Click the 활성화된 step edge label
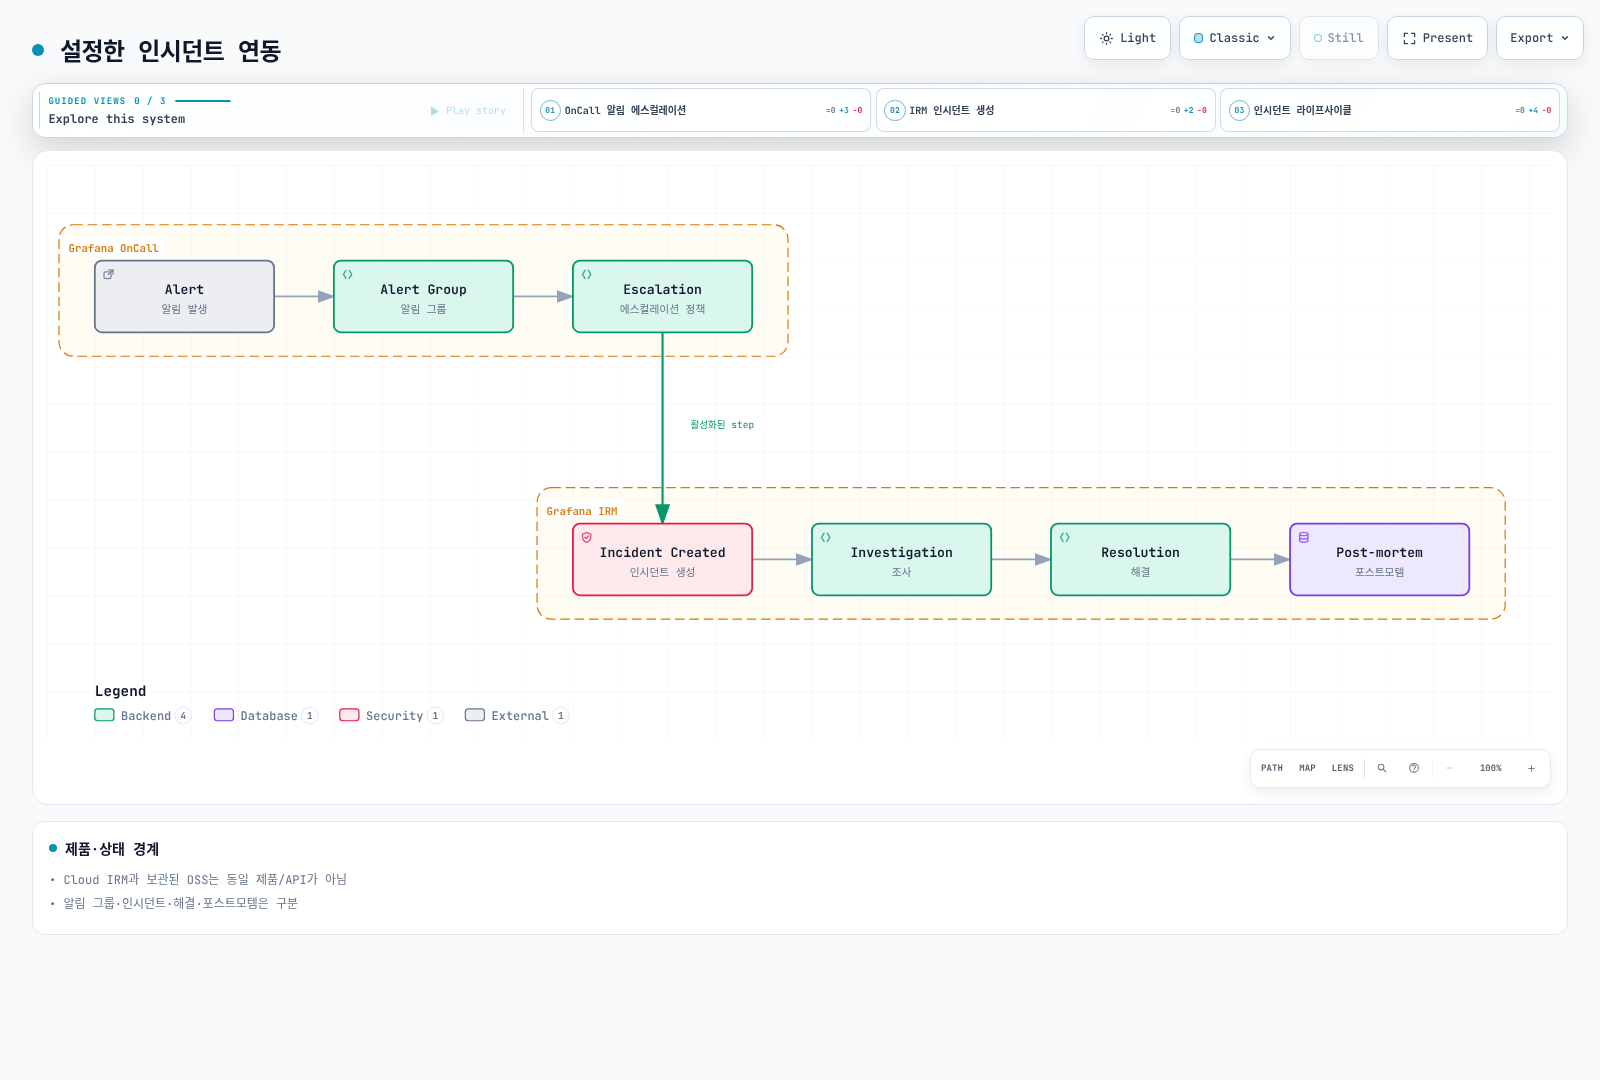 tap(722, 425)
